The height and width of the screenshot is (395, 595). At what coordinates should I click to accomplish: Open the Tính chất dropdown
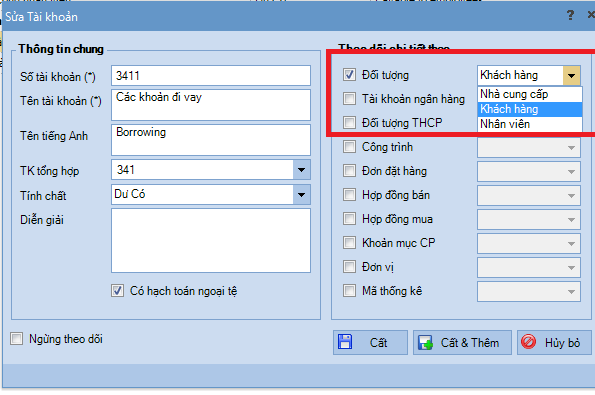pos(302,195)
